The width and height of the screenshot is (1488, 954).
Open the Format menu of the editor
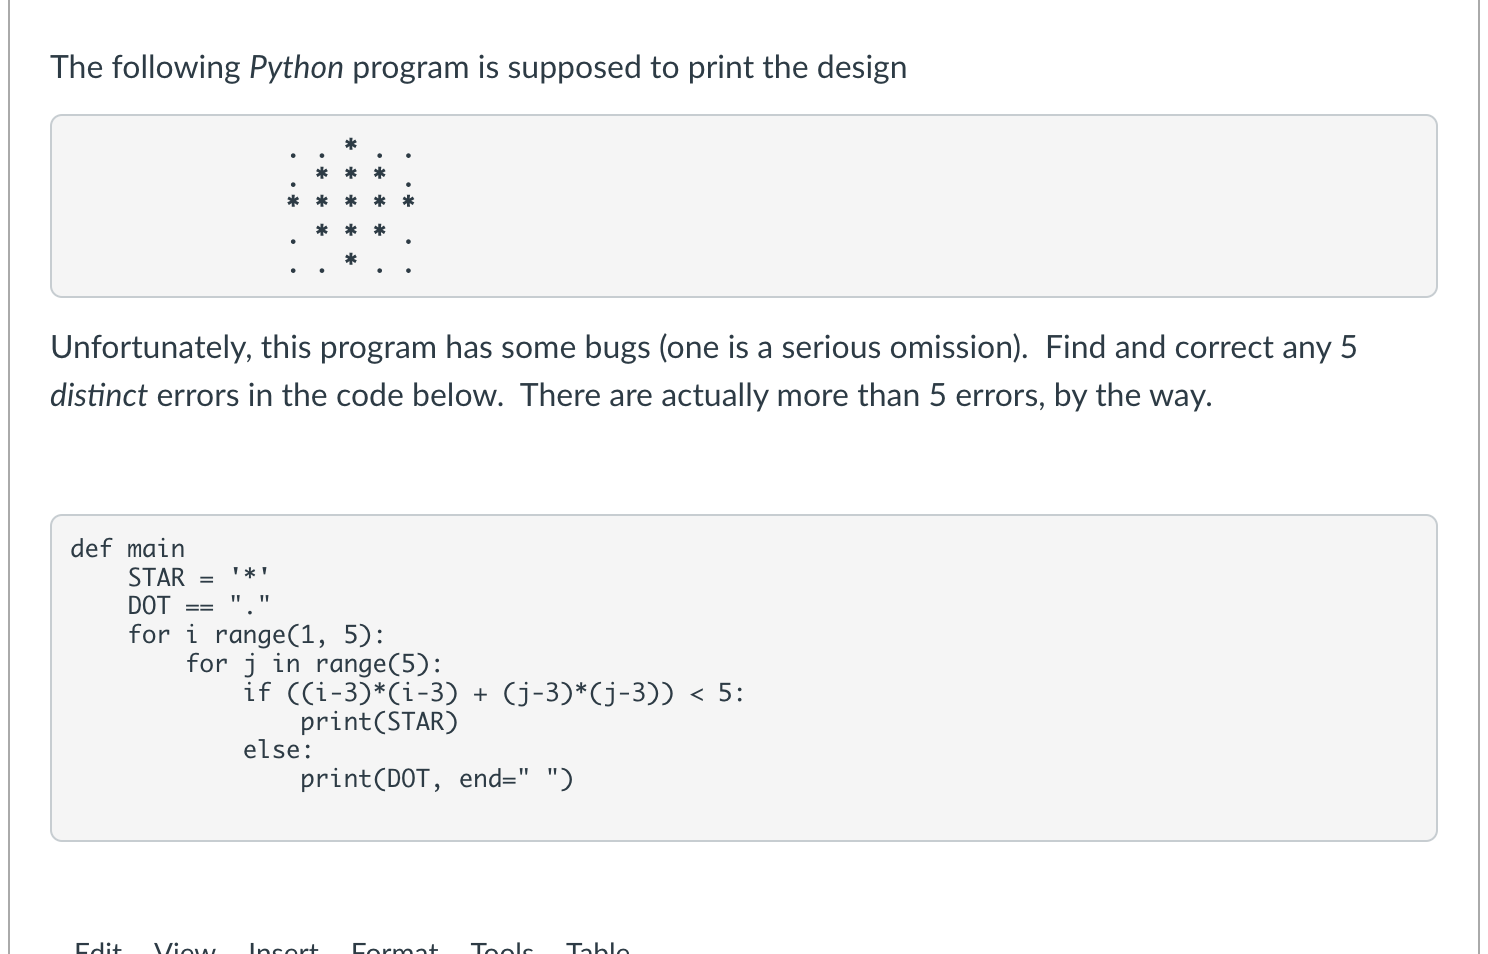tap(395, 947)
